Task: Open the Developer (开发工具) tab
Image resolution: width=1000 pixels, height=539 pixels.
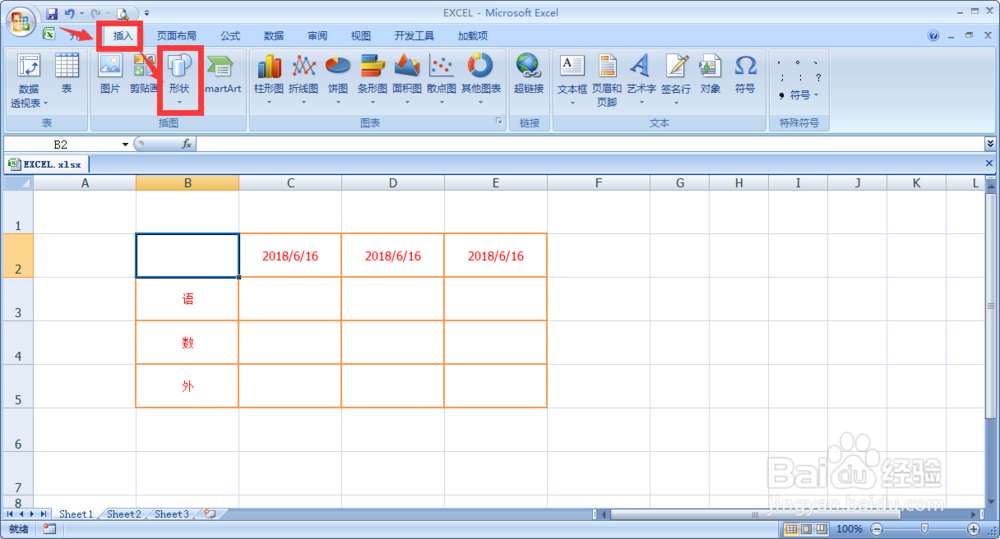Action: point(414,36)
